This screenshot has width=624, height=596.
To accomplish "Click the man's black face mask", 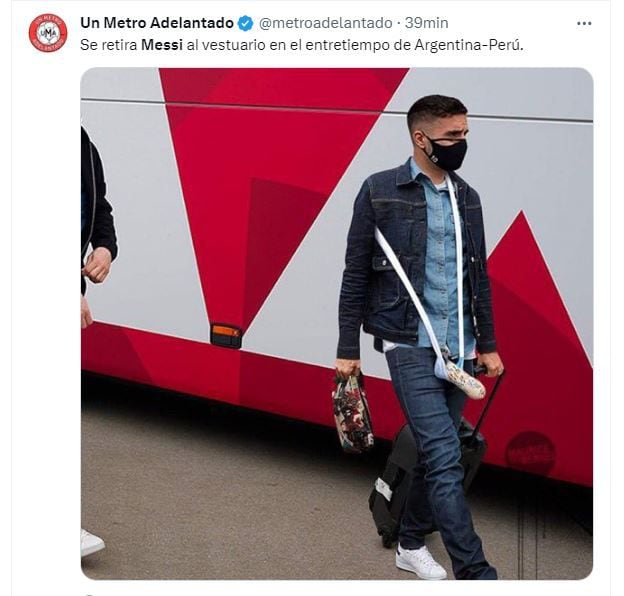I will coord(447,154).
